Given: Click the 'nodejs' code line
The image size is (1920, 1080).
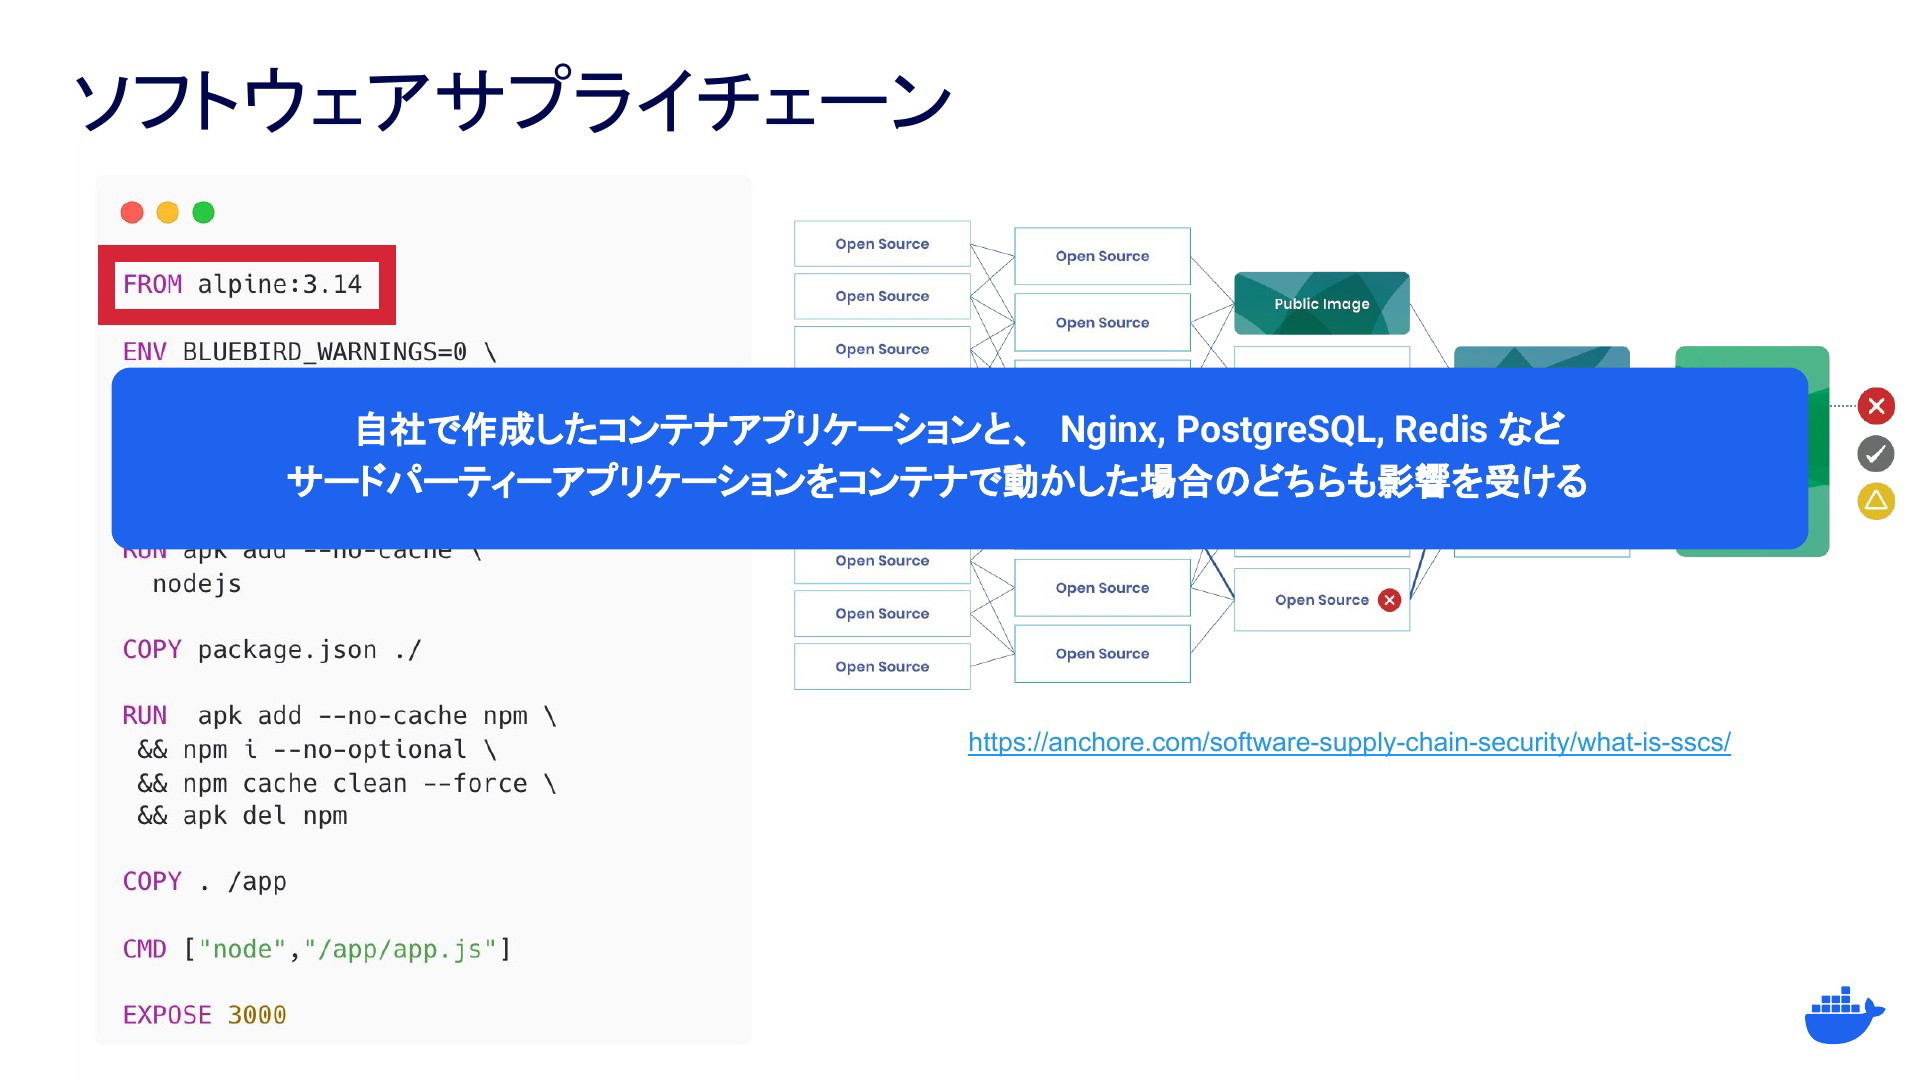Looking at the screenshot, I should [x=197, y=584].
